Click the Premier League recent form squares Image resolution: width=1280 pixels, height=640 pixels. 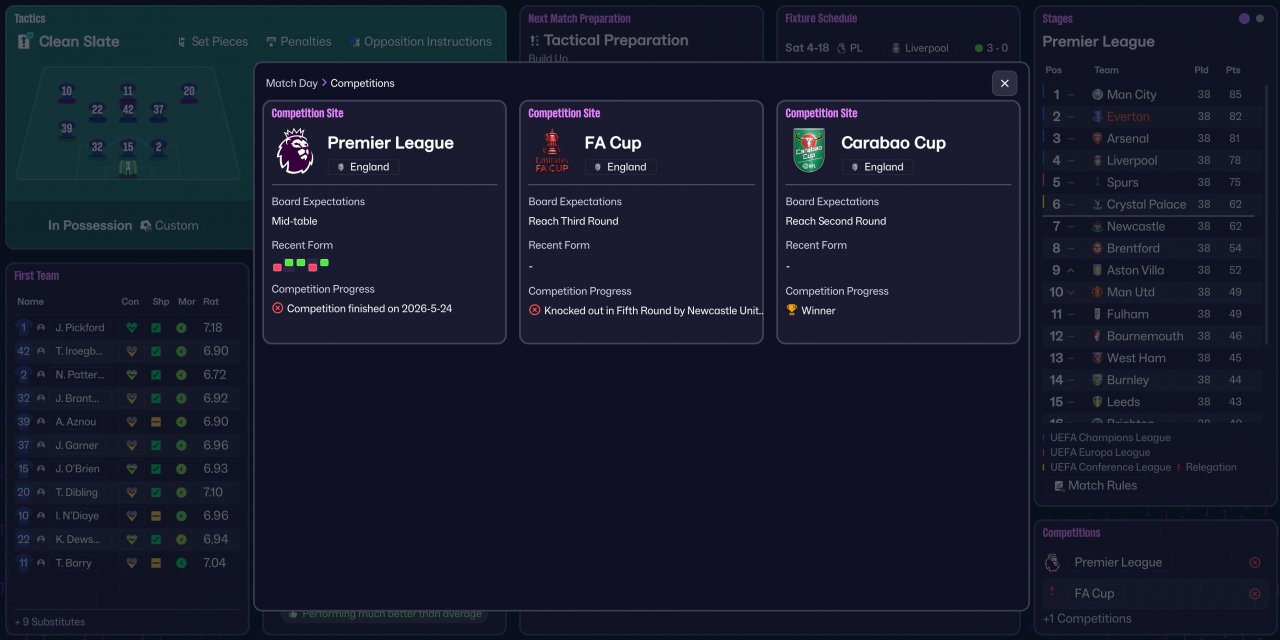tap(301, 265)
